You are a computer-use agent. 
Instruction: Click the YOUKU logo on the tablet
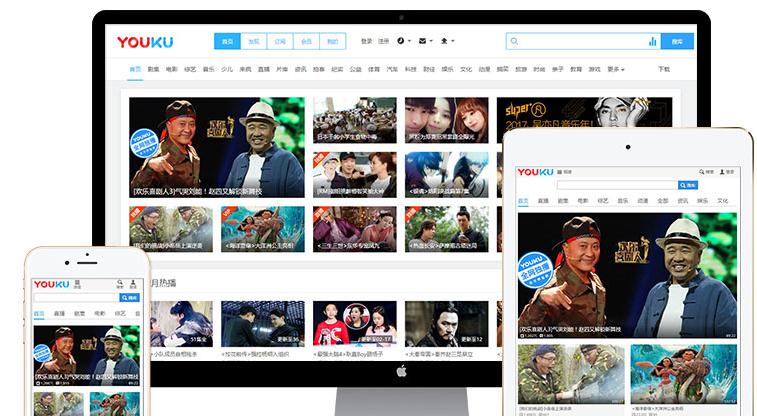coord(535,172)
